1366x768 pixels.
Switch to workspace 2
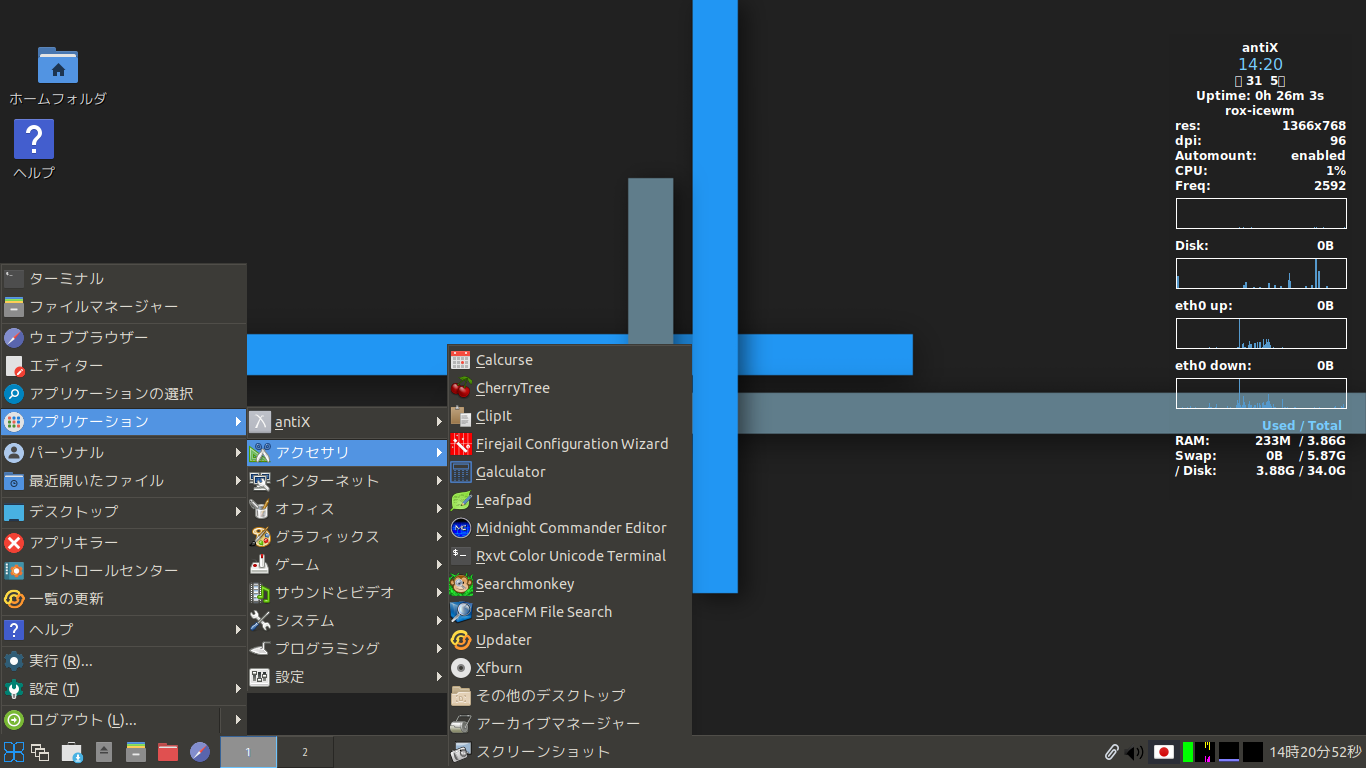305,752
